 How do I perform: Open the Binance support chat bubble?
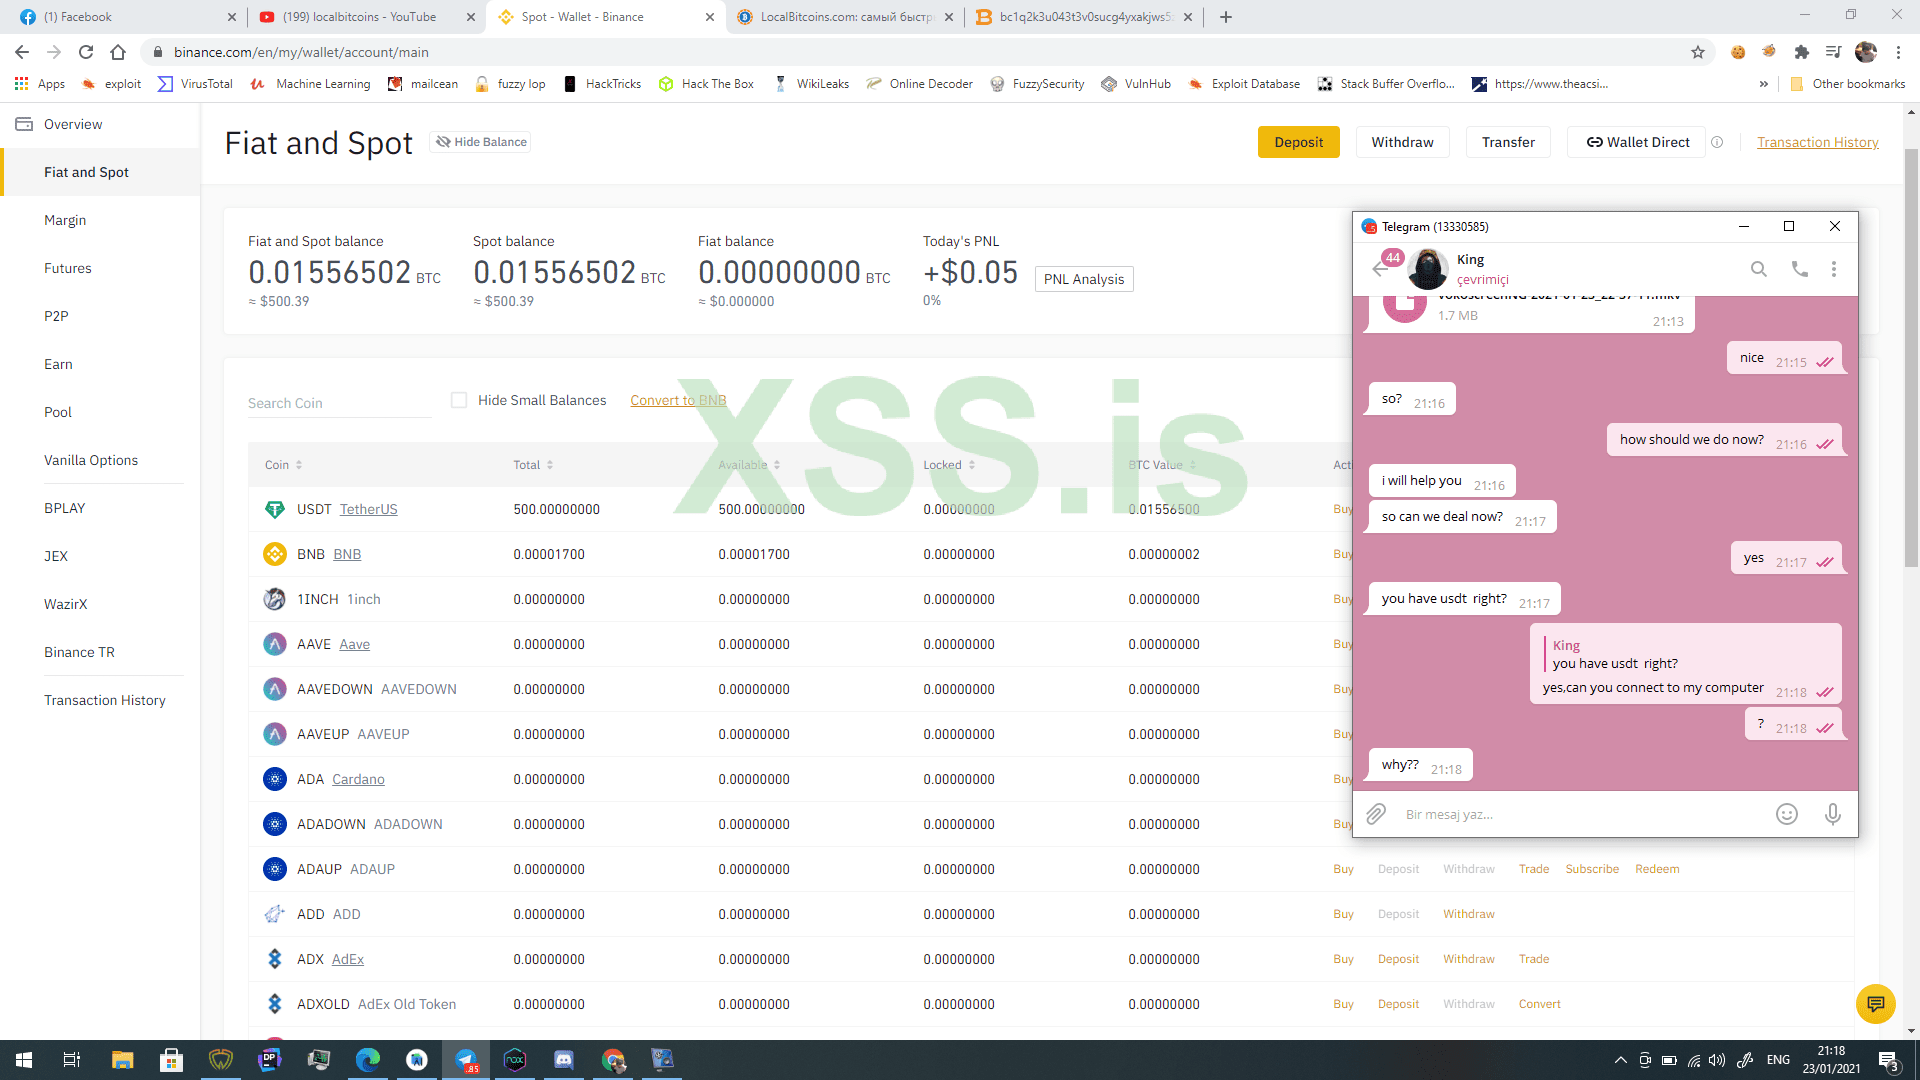click(1876, 1004)
